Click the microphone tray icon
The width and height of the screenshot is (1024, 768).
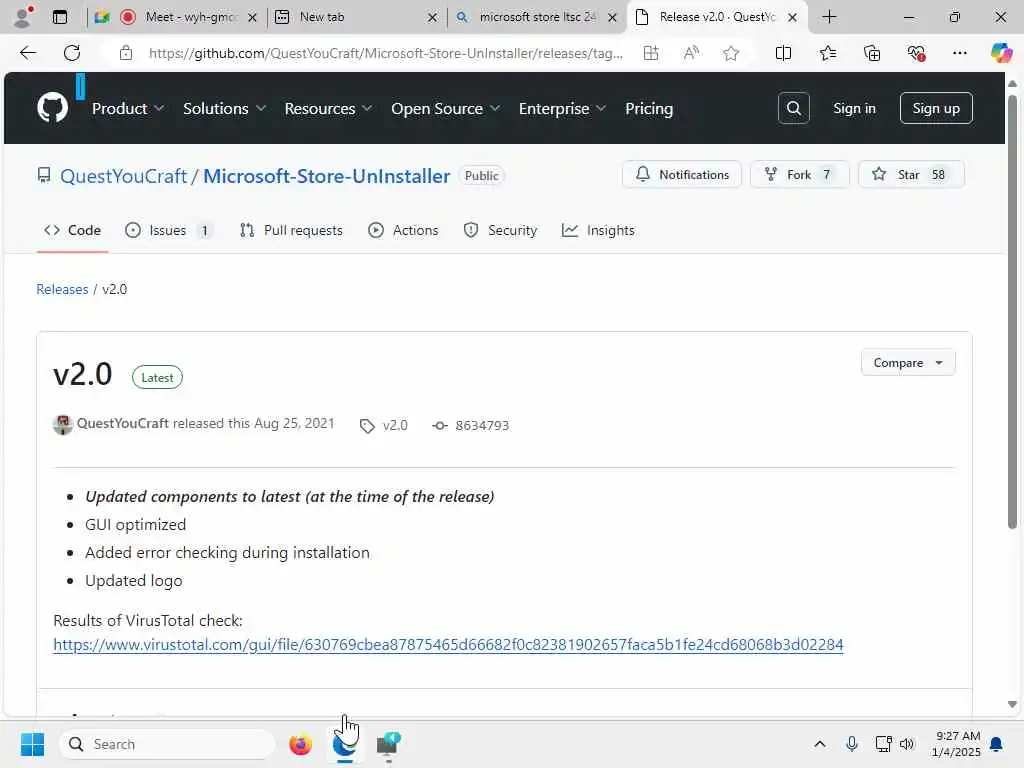click(852, 744)
